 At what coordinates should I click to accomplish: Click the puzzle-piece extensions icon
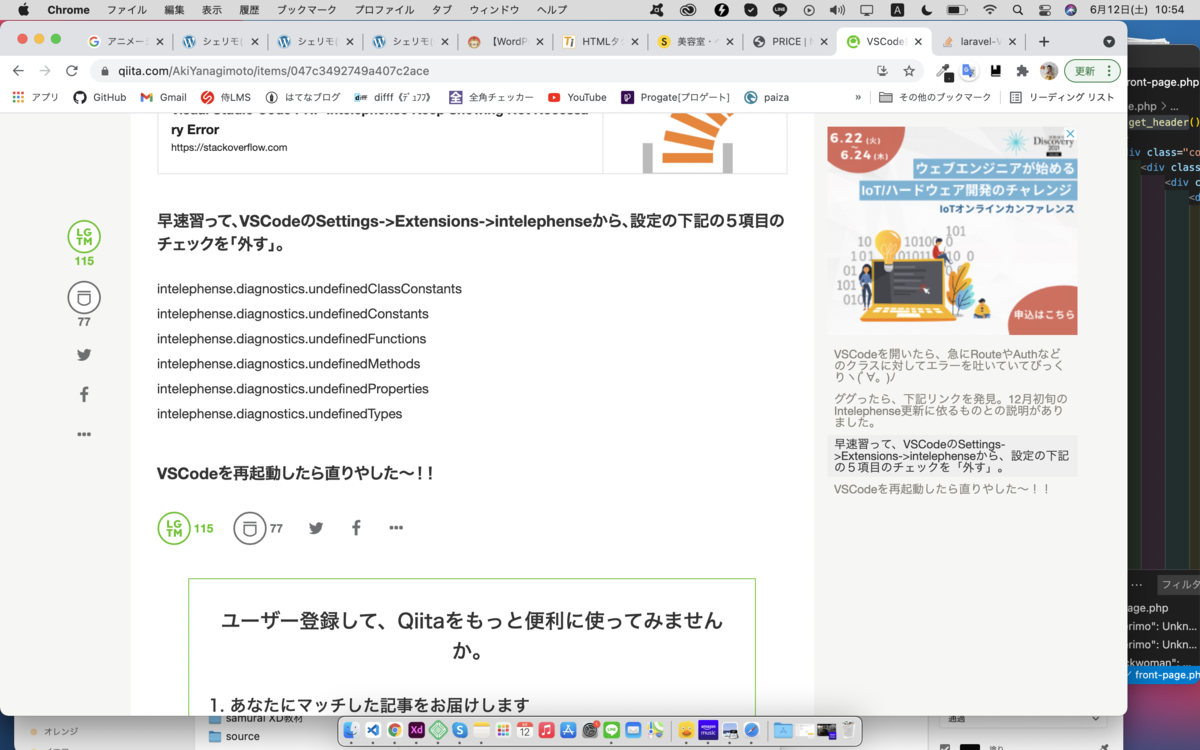pyautogui.click(x=1023, y=72)
